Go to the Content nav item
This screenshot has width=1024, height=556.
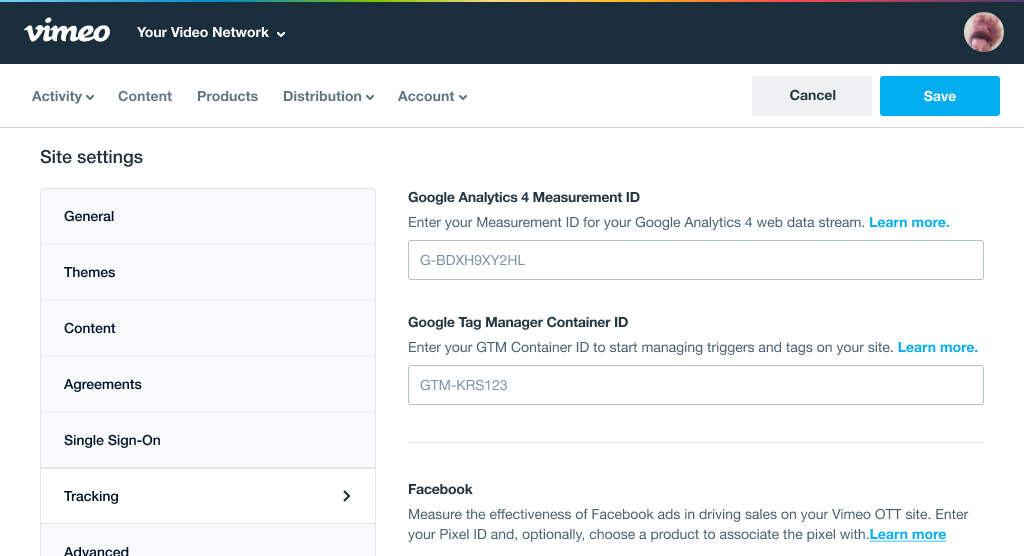(x=145, y=96)
